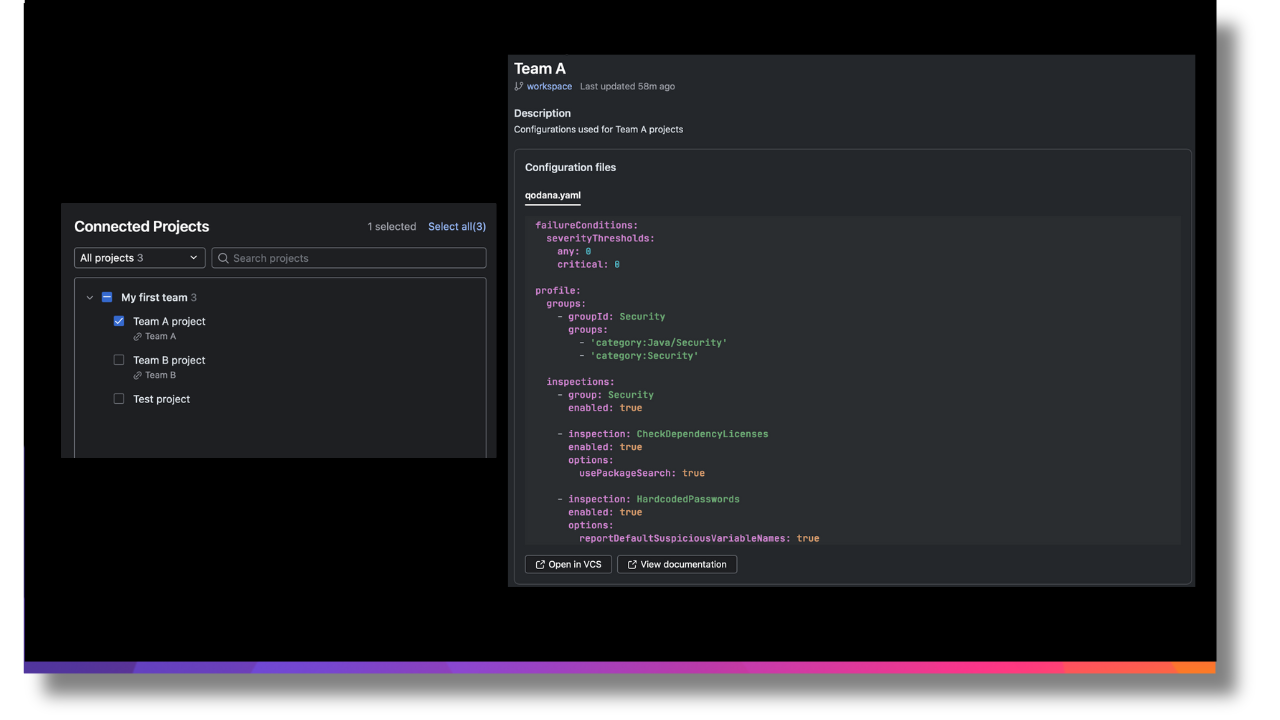
Task: Click the link icon beside Team B label
Action: click(138, 376)
